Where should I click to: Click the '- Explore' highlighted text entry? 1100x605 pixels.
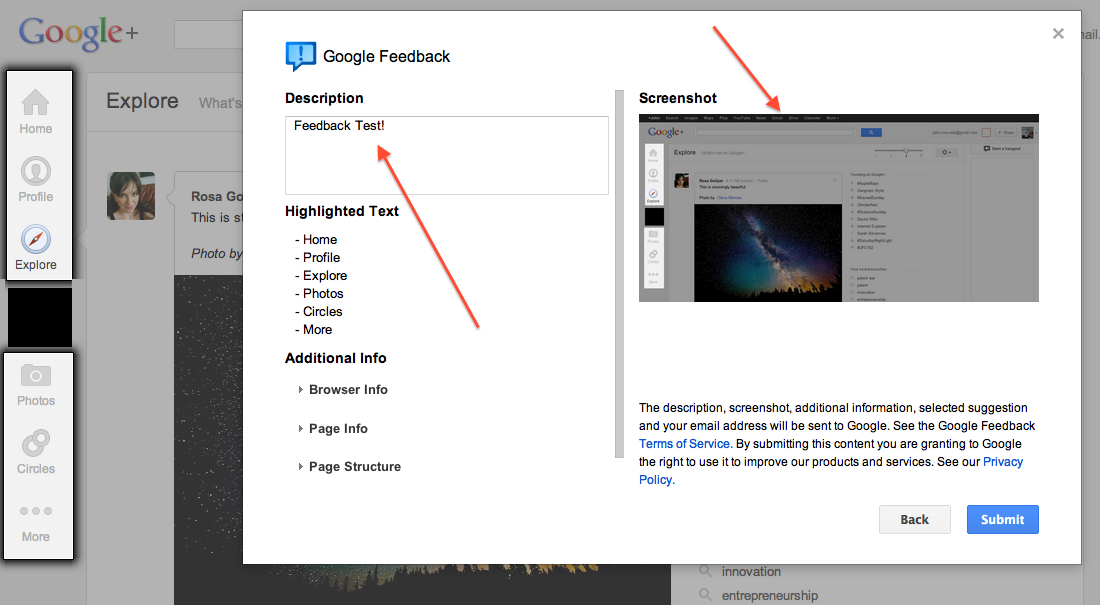coord(321,276)
